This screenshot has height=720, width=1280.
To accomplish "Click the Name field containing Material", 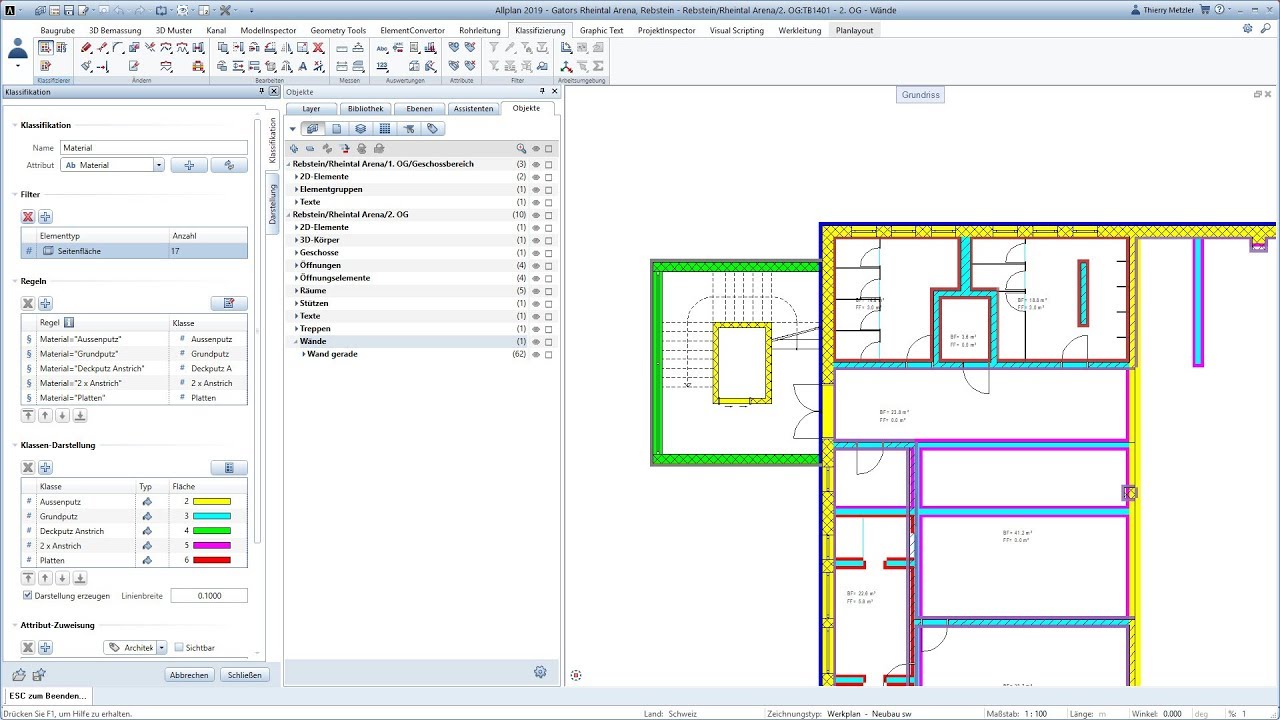I will click(x=153, y=148).
